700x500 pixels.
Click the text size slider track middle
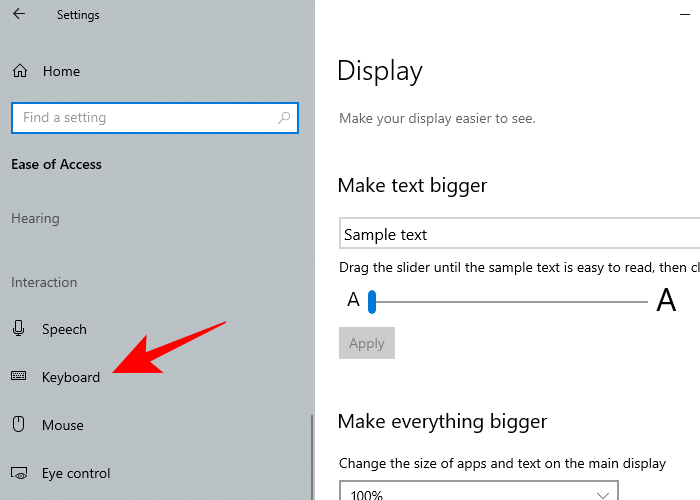pyautogui.click(x=510, y=301)
